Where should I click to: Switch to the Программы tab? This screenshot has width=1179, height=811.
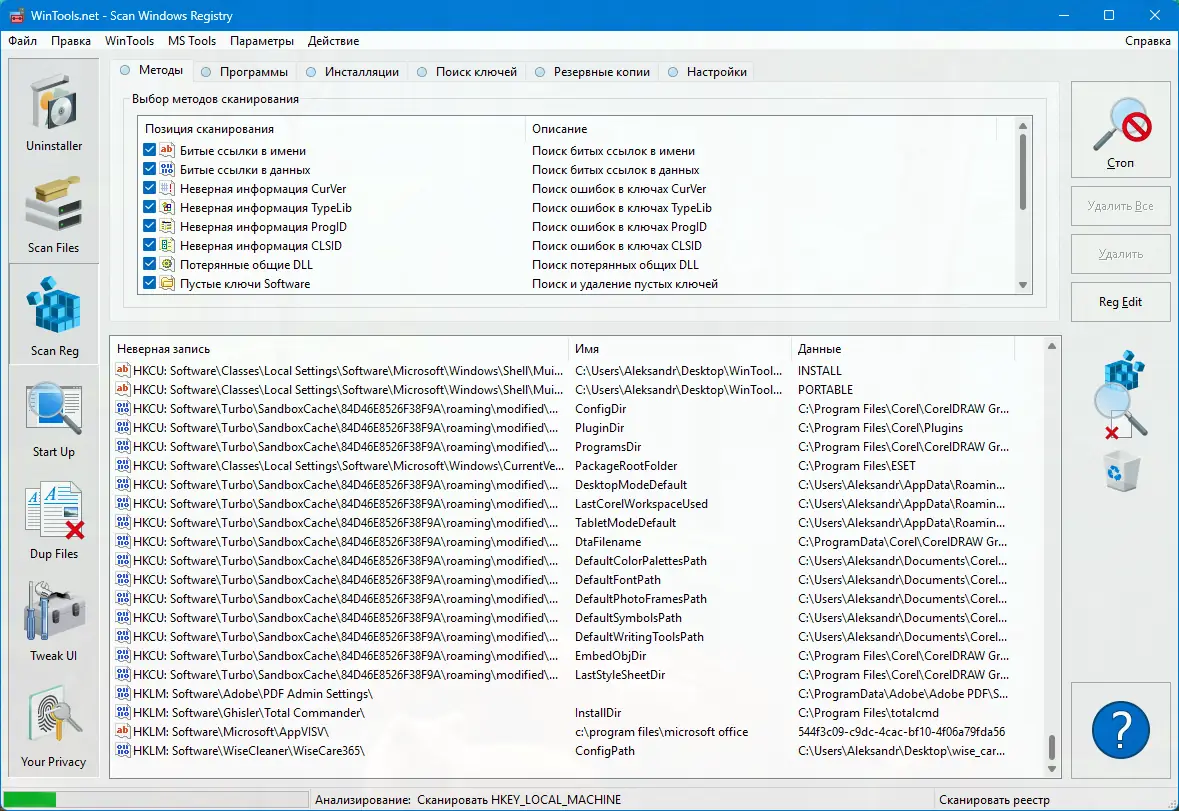pyautogui.click(x=244, y=72)
